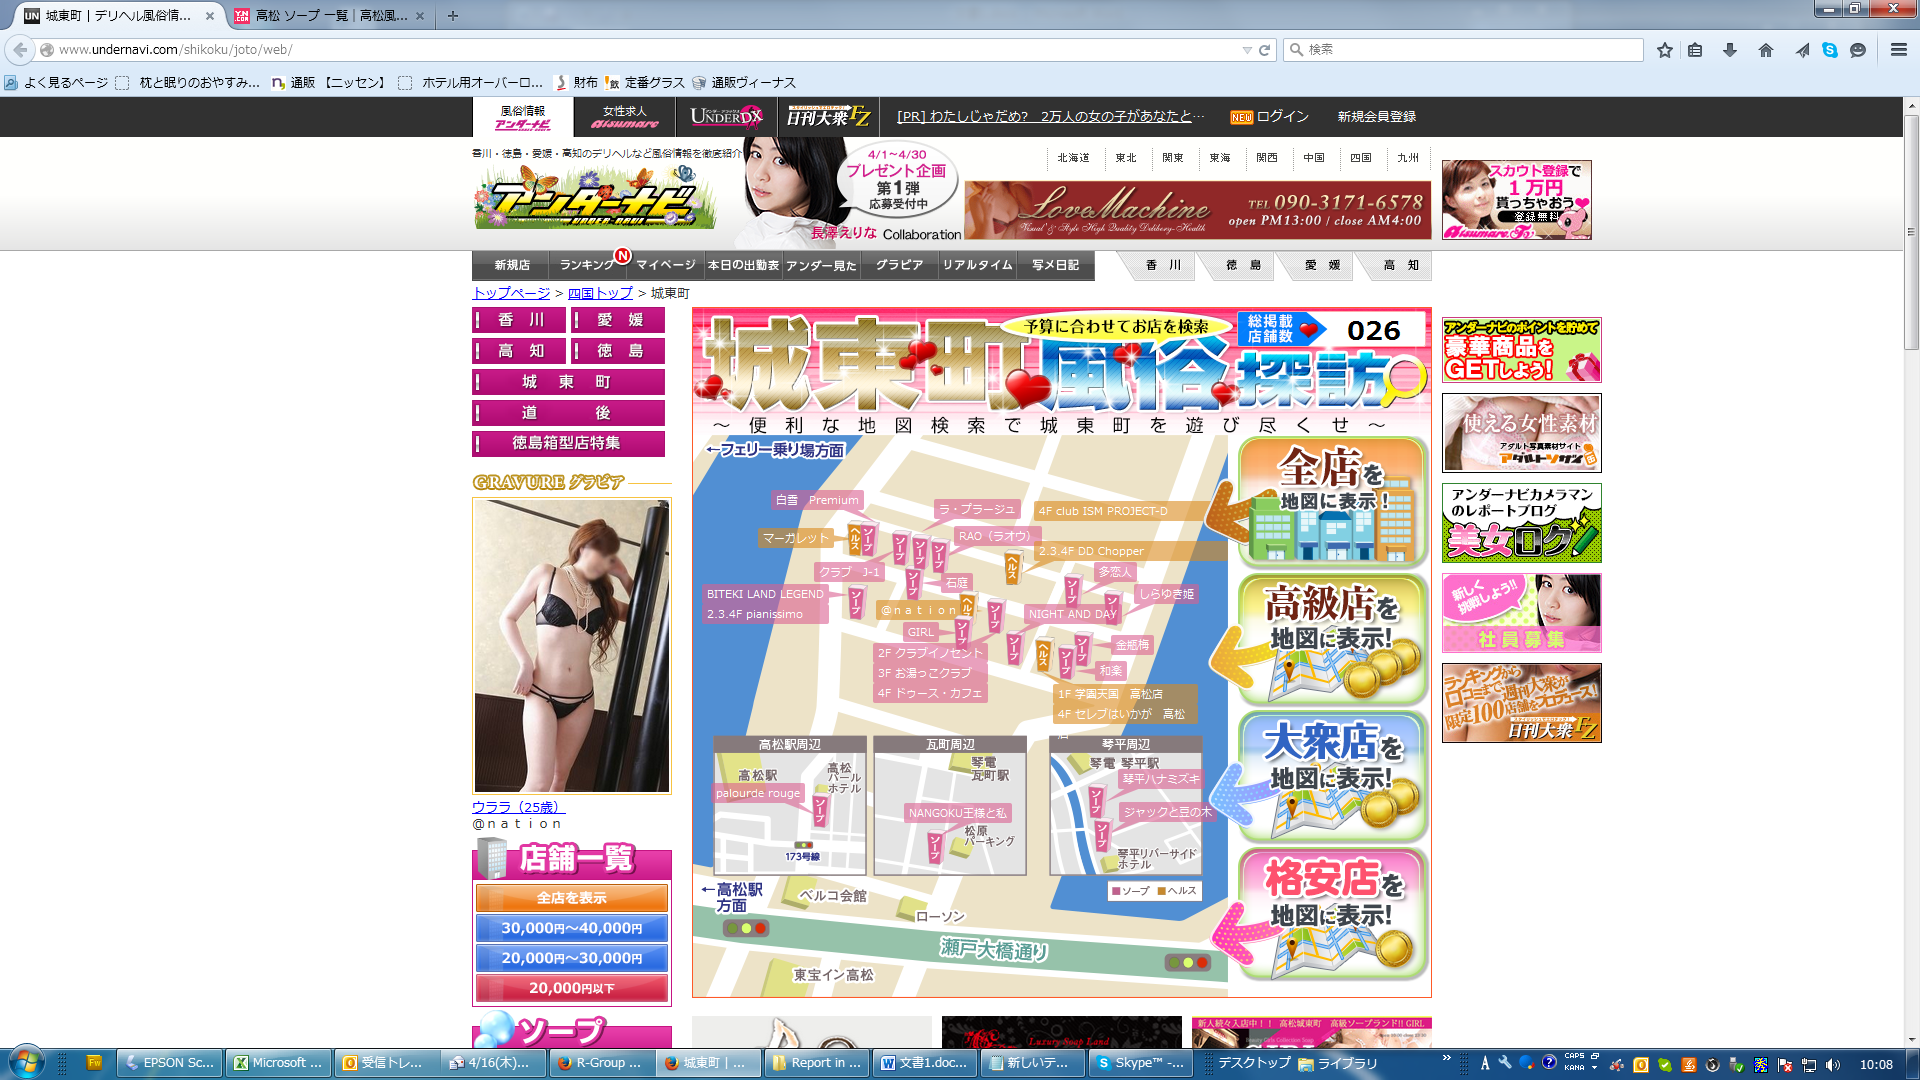This screenshot has width=1920, height=1080.
Task: Click the address bar URL
Action: [x=175, y=49]
